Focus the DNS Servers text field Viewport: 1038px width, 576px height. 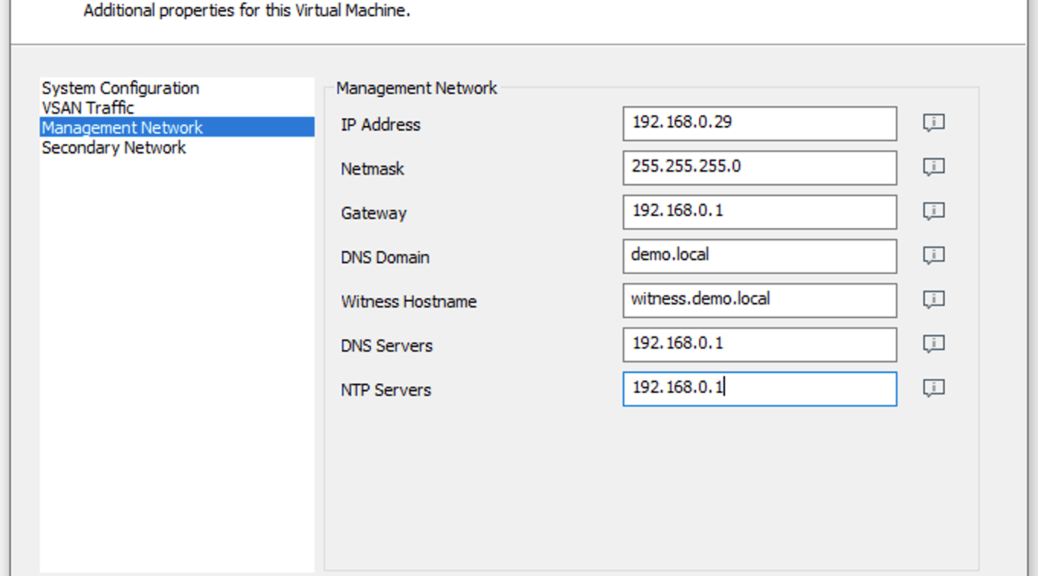(x=759, y=344)
